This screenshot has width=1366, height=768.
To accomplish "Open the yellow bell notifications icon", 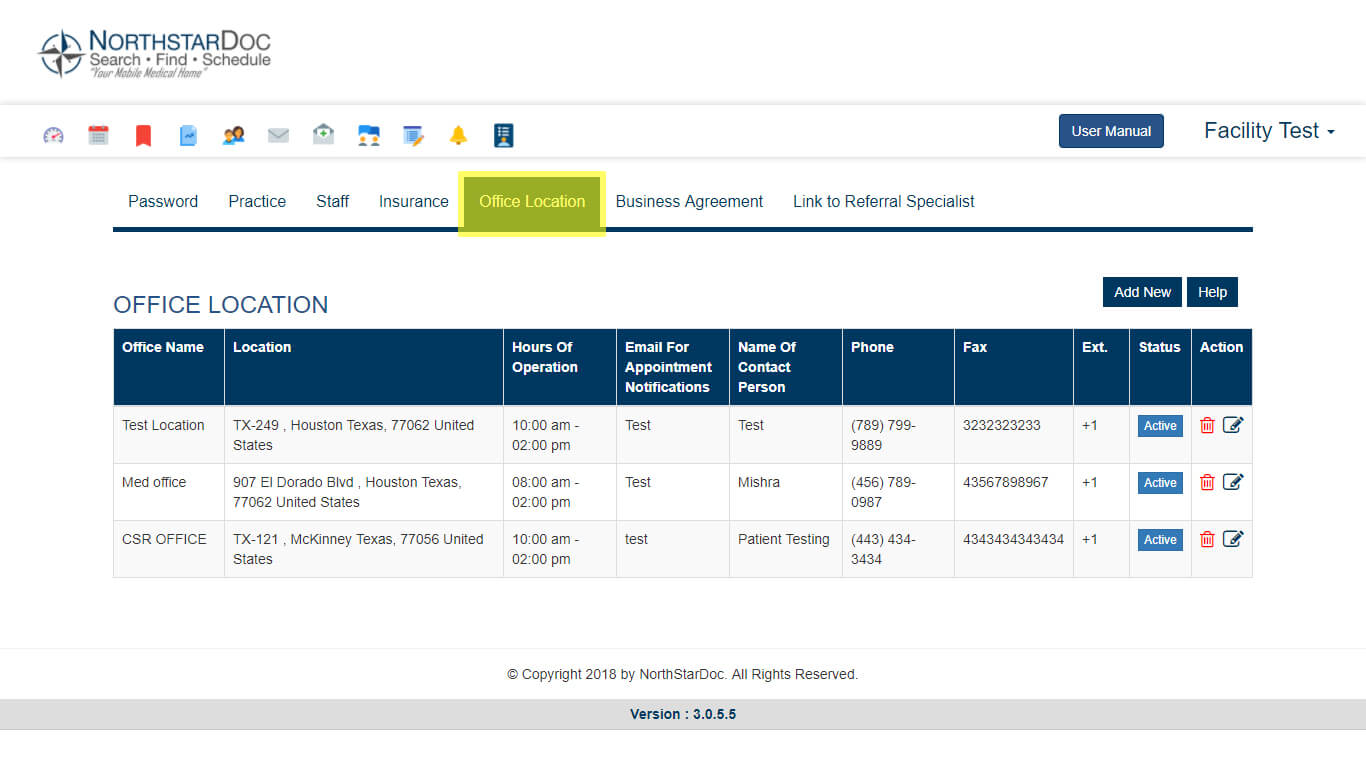I will pyautogui.click(x=458, y=135).
